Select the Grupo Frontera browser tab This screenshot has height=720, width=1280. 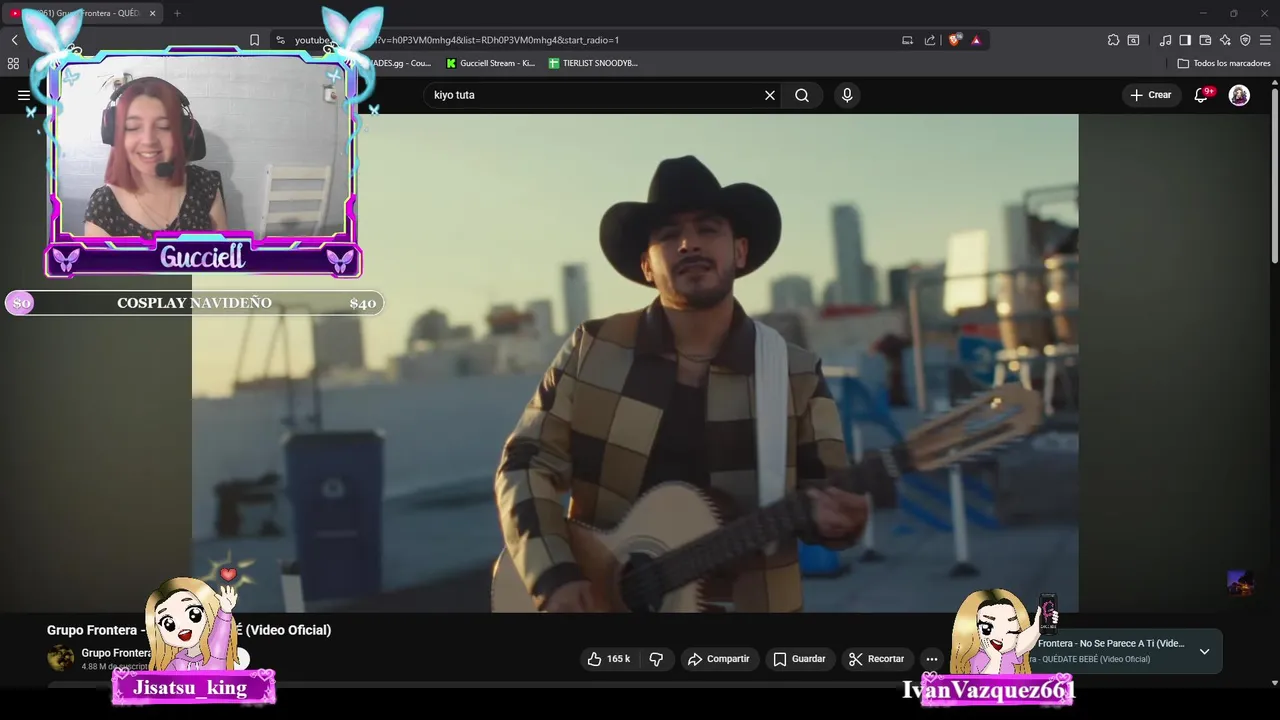pos(84,13)
